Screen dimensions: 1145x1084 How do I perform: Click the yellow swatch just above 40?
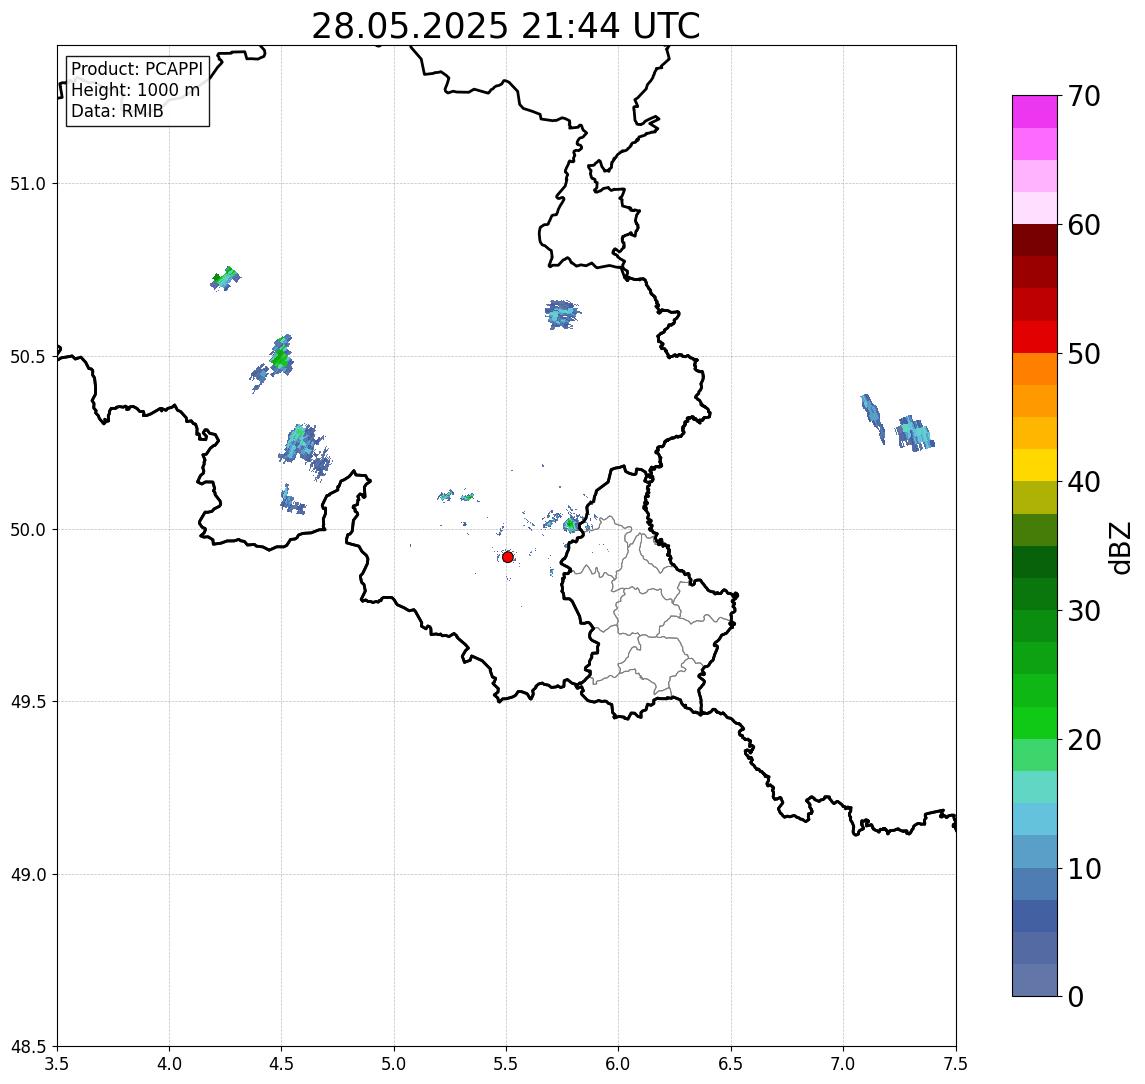coord(1035,465)
